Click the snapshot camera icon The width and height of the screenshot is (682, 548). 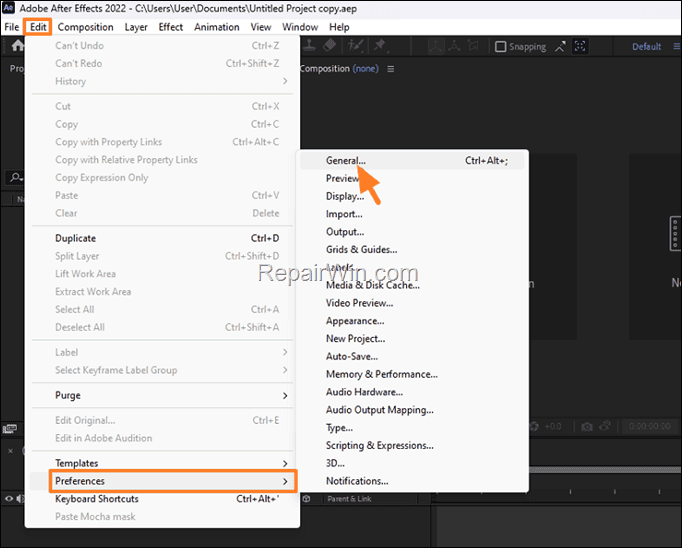pyautogui.click(x=587, y=427)
